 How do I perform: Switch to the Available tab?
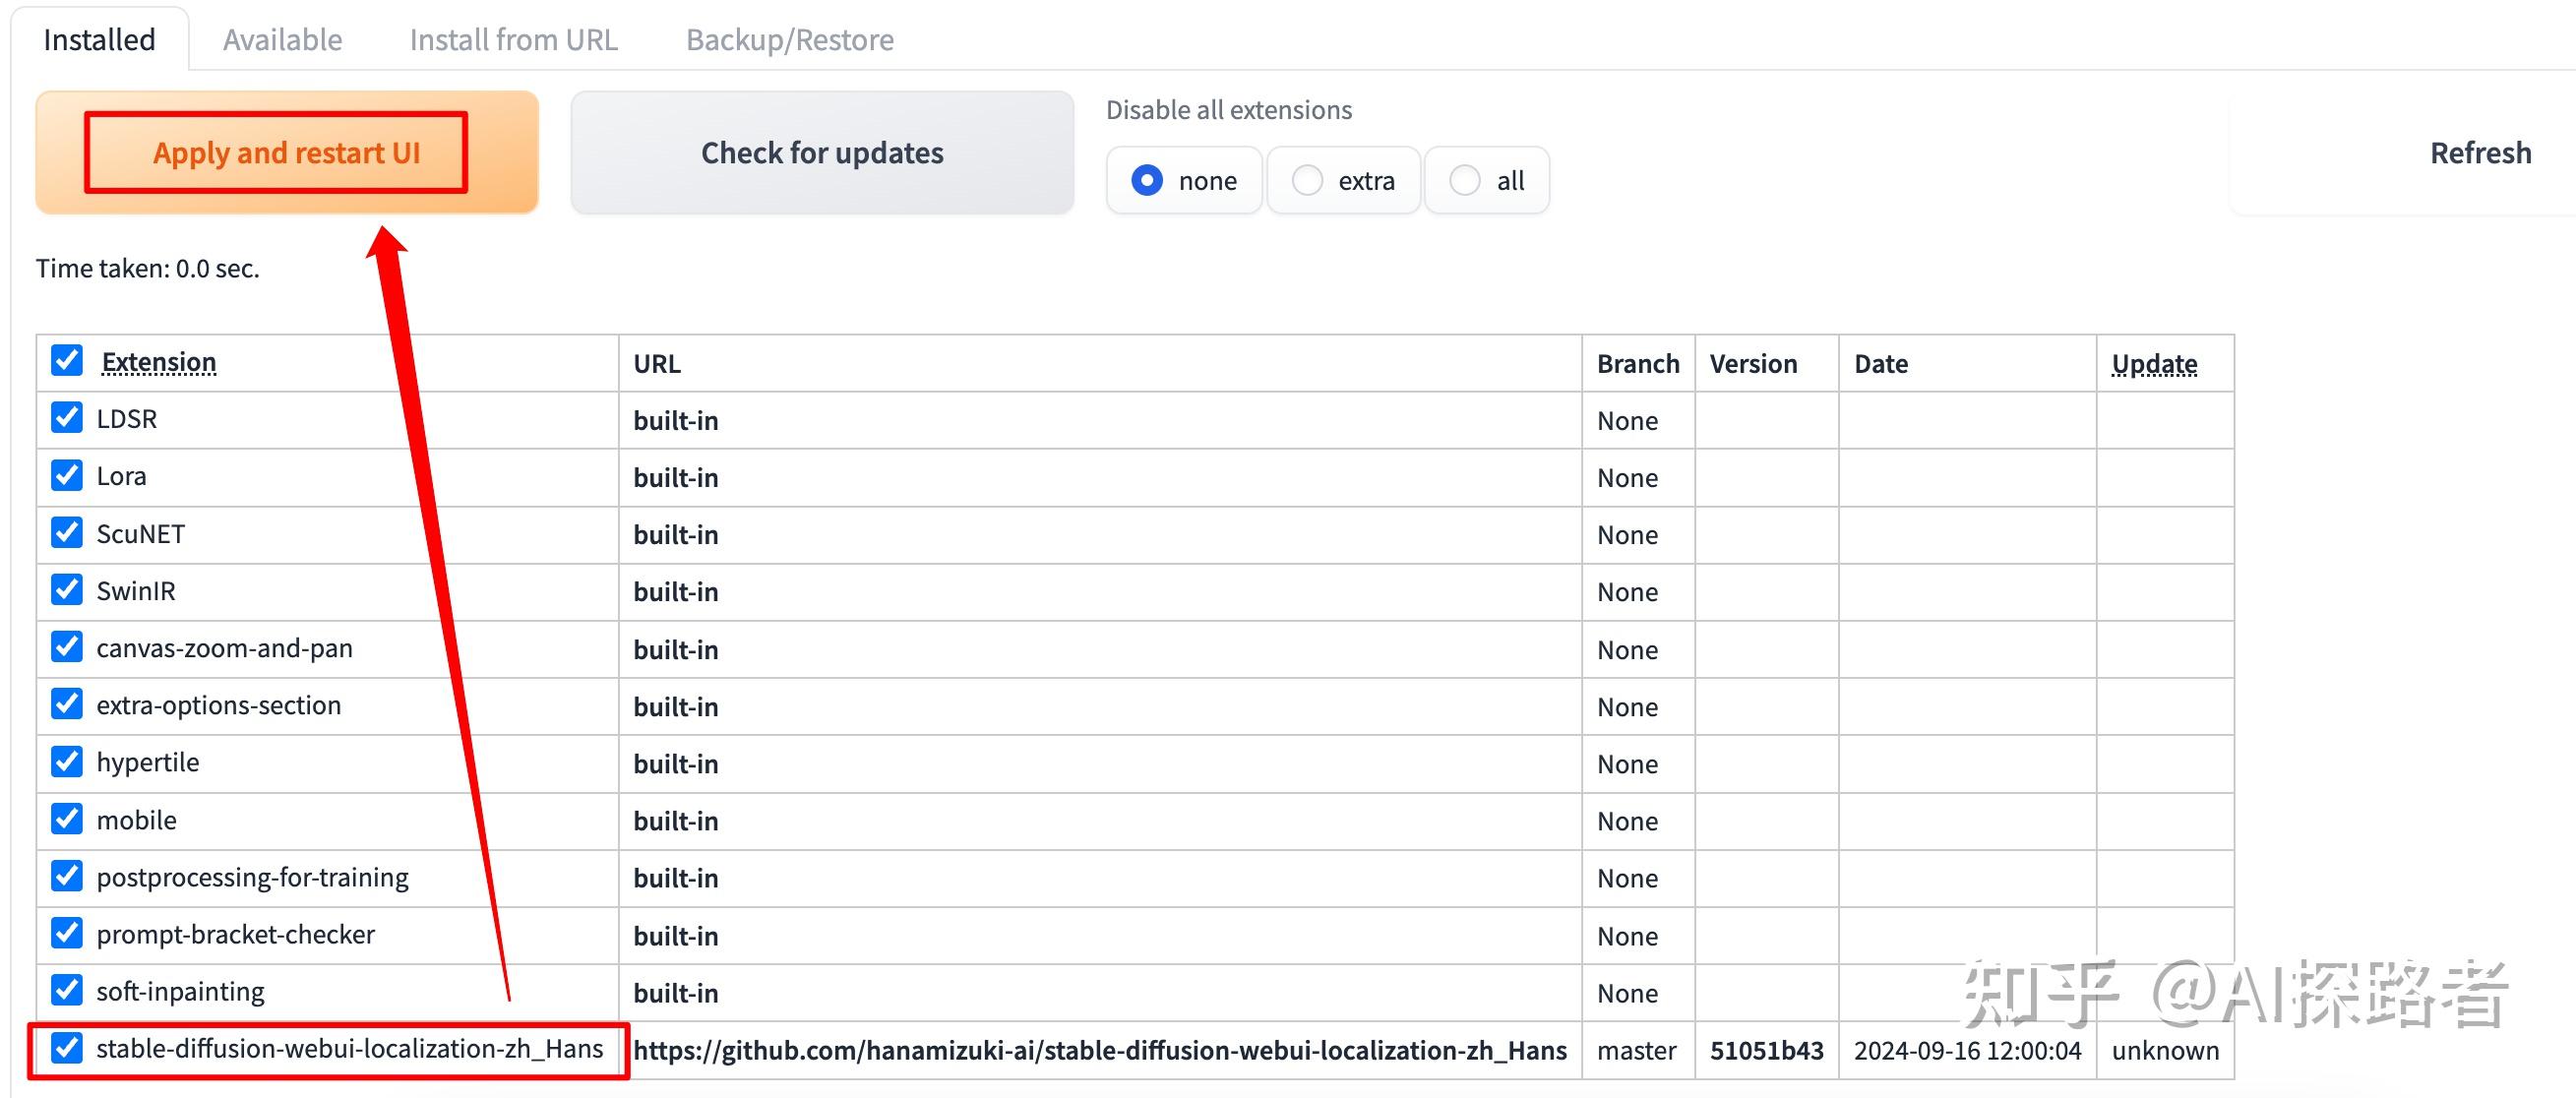tap(282, 40)
